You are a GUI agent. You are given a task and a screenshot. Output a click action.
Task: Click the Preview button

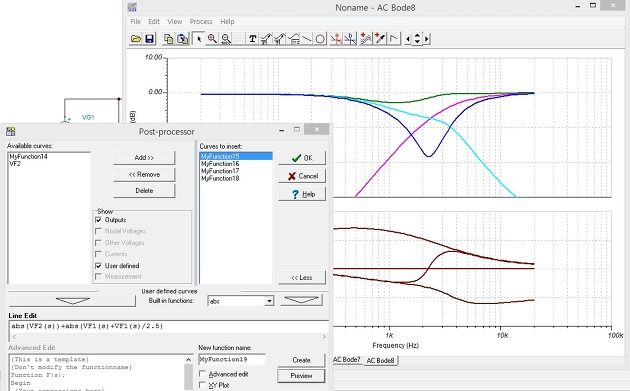[x=301, y=376]
